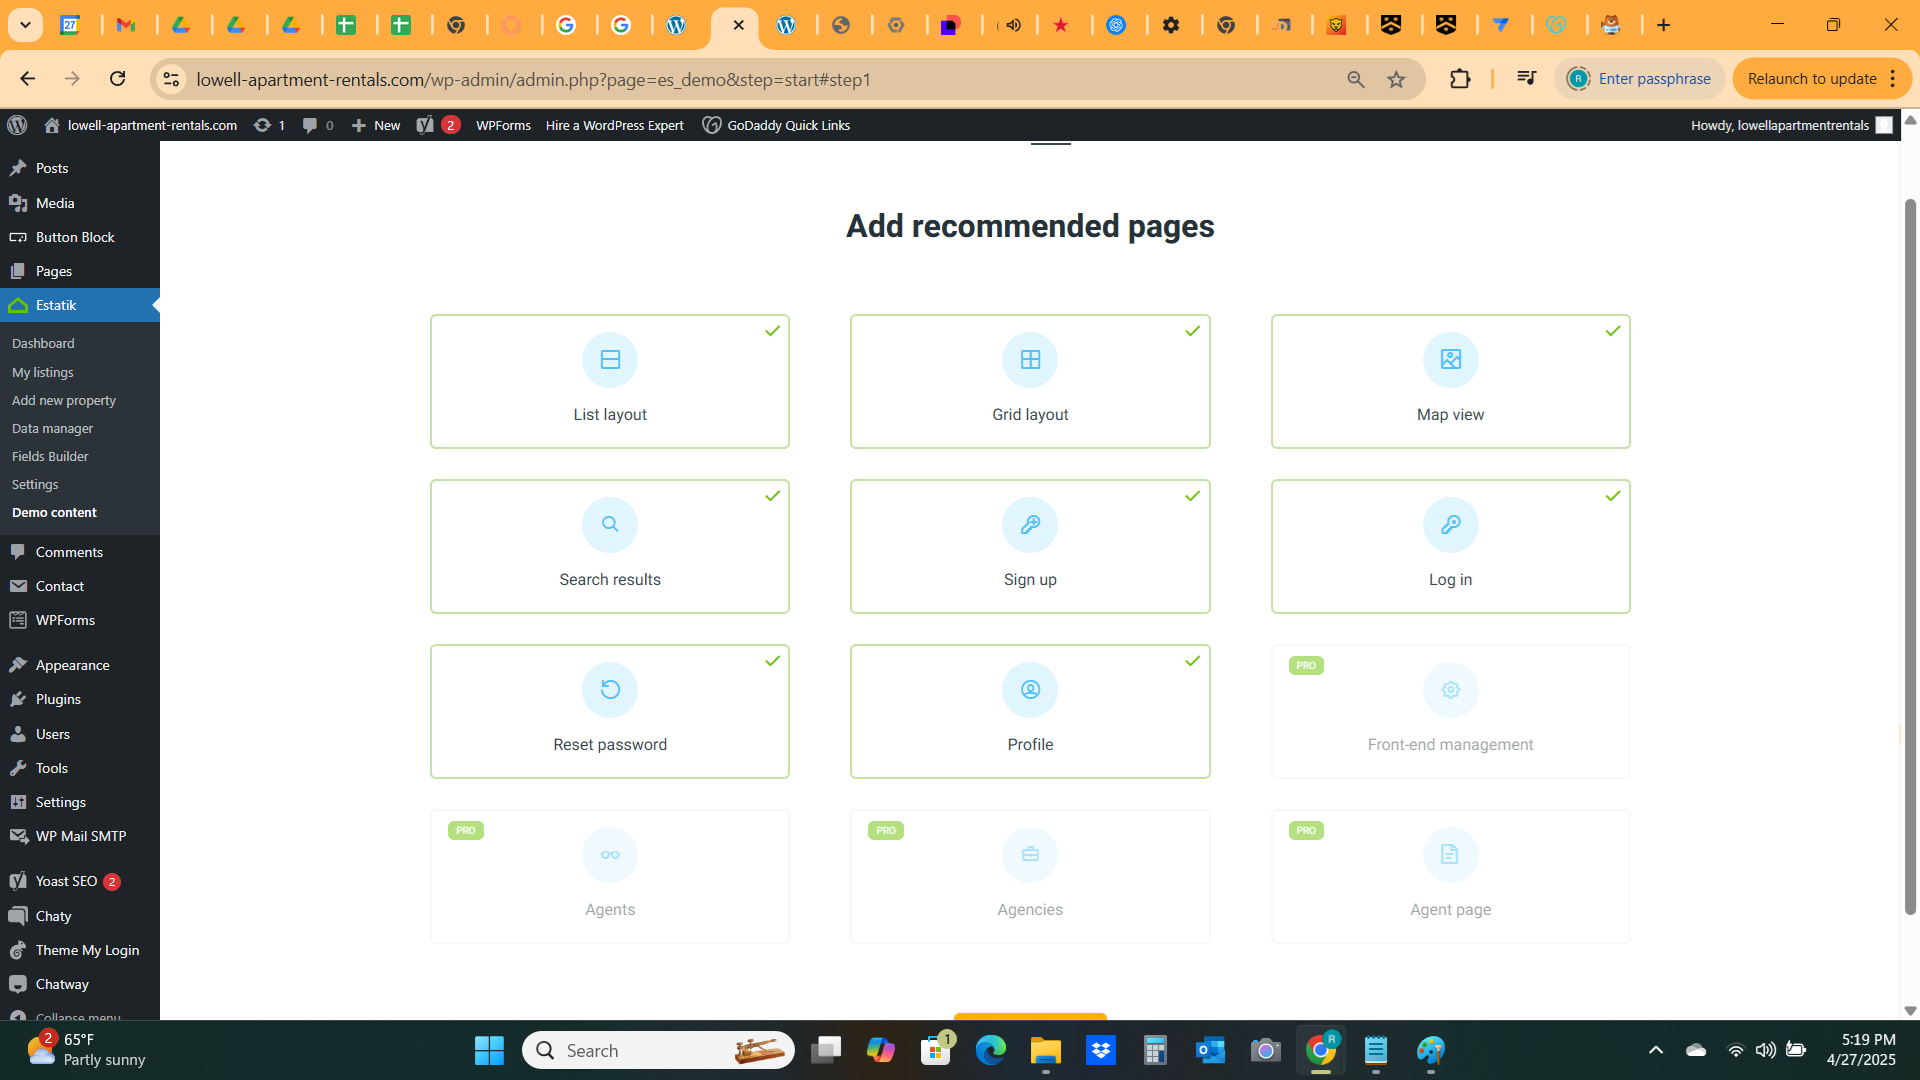The height and width of the screenshot is (1080, 1920).
Task: Toggle the Map view page card
Action: point(1450,381)
